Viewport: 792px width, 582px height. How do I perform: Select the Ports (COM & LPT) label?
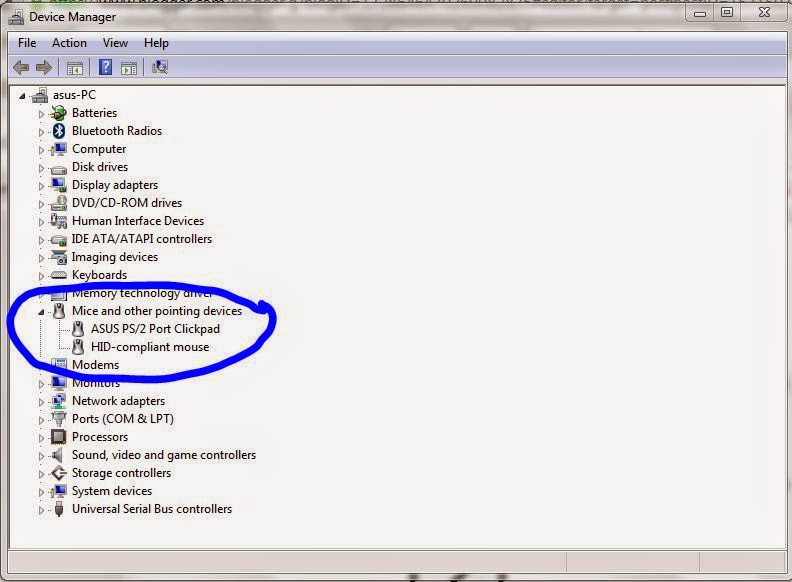pos(123,419)
